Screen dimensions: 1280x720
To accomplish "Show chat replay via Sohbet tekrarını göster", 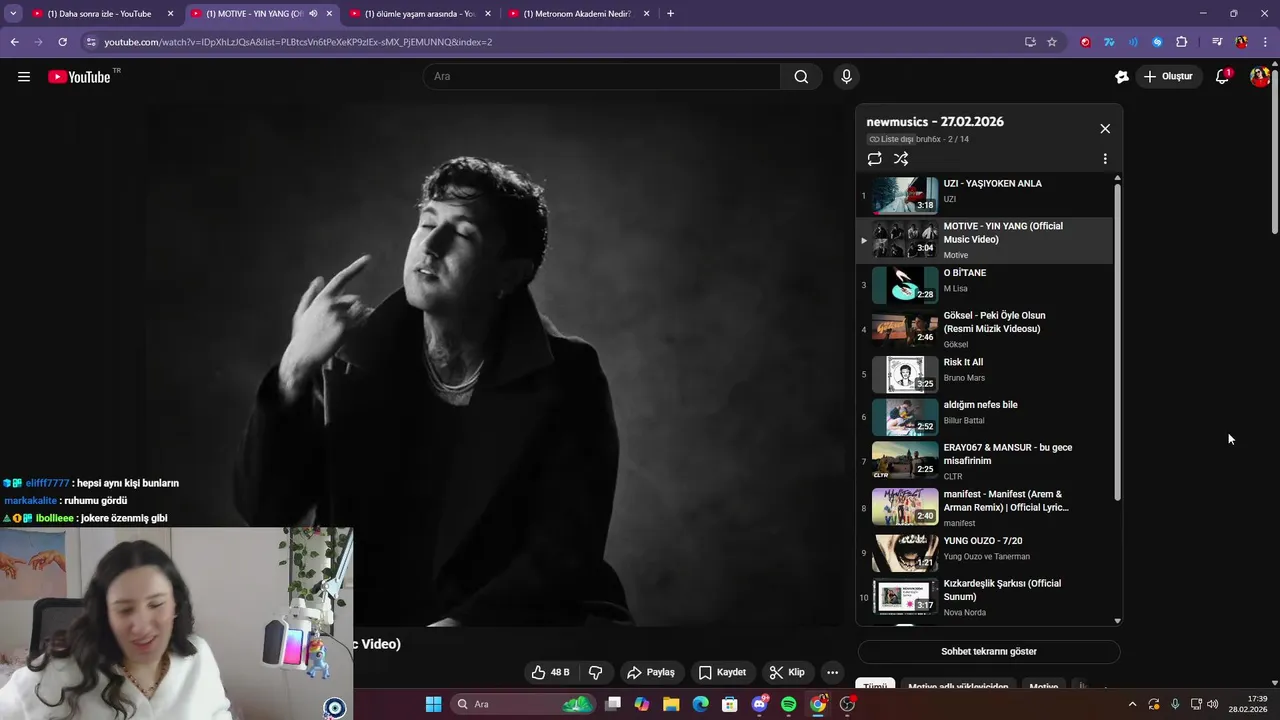I will [x=988, y=651].
